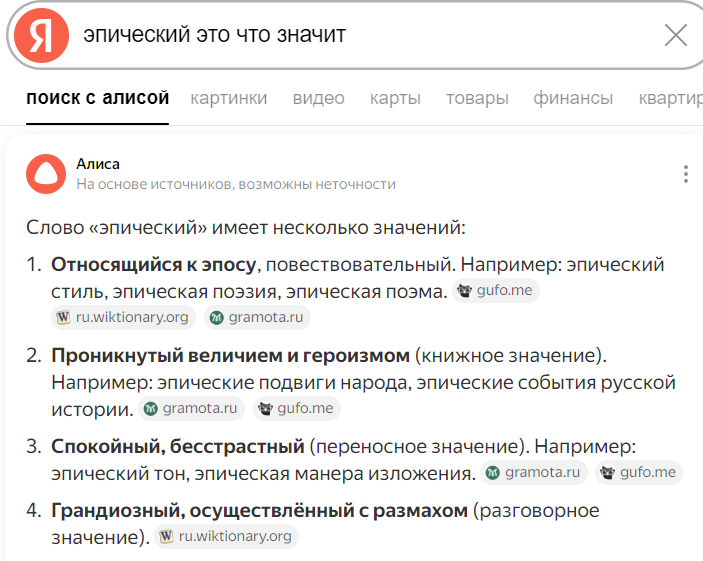This screenshot has width=703, height=561.
Task: Select the «финансы» tab
Action: (x=573, y=98)
